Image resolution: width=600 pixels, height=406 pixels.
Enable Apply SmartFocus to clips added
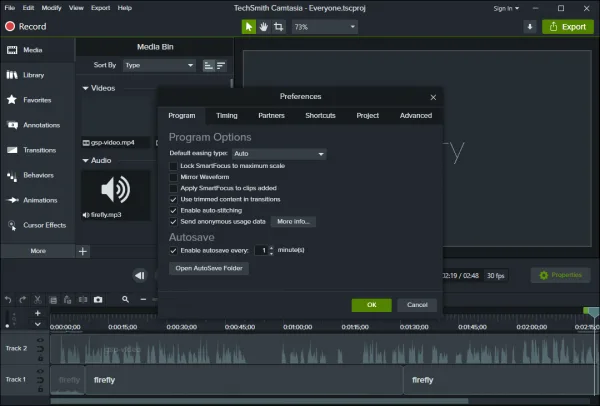click(x=173, y=188)
